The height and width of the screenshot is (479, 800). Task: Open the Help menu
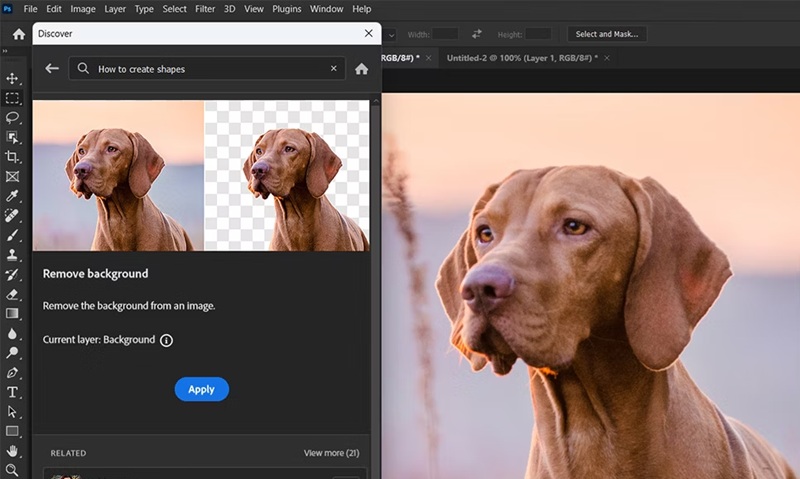[362, 9]
